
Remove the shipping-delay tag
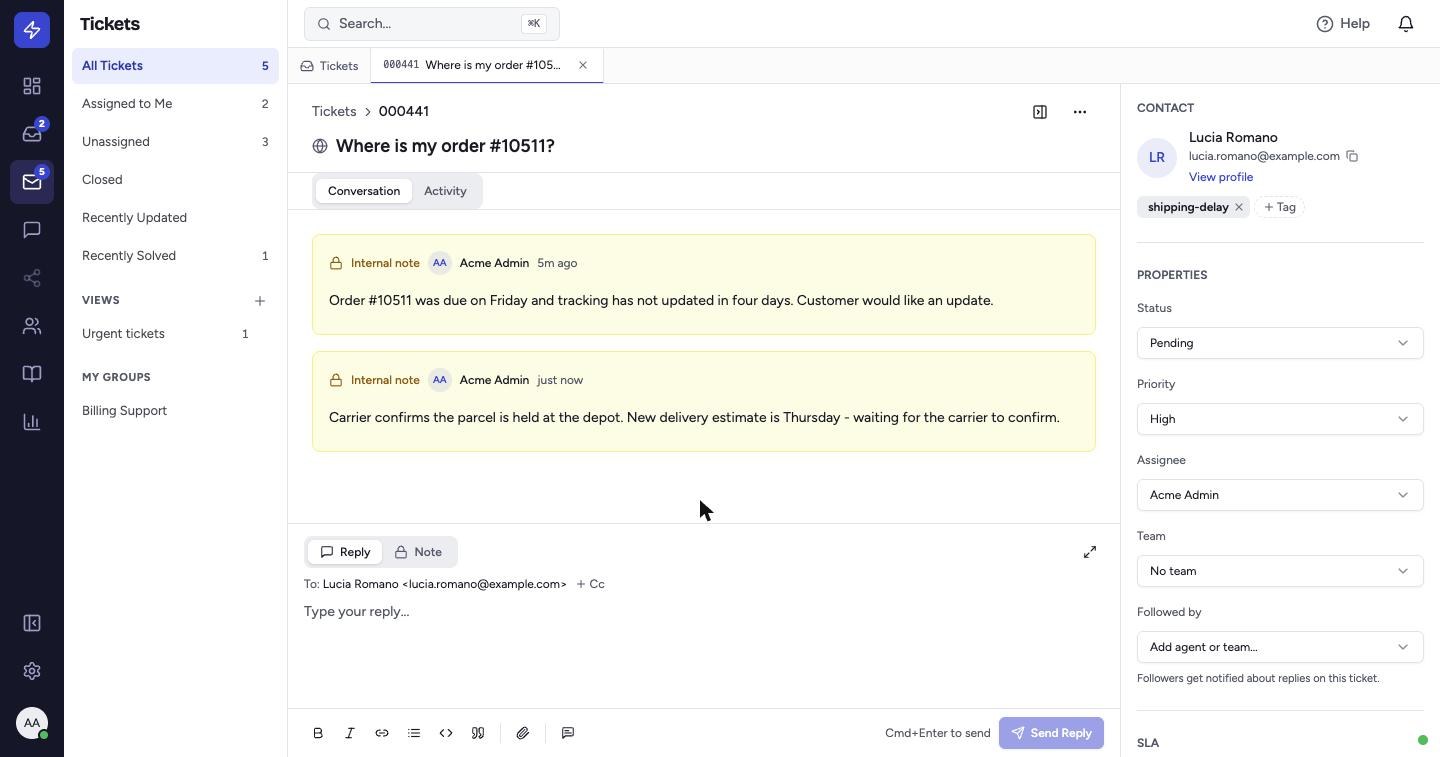pyautogui.click(x=1239, y=207)
